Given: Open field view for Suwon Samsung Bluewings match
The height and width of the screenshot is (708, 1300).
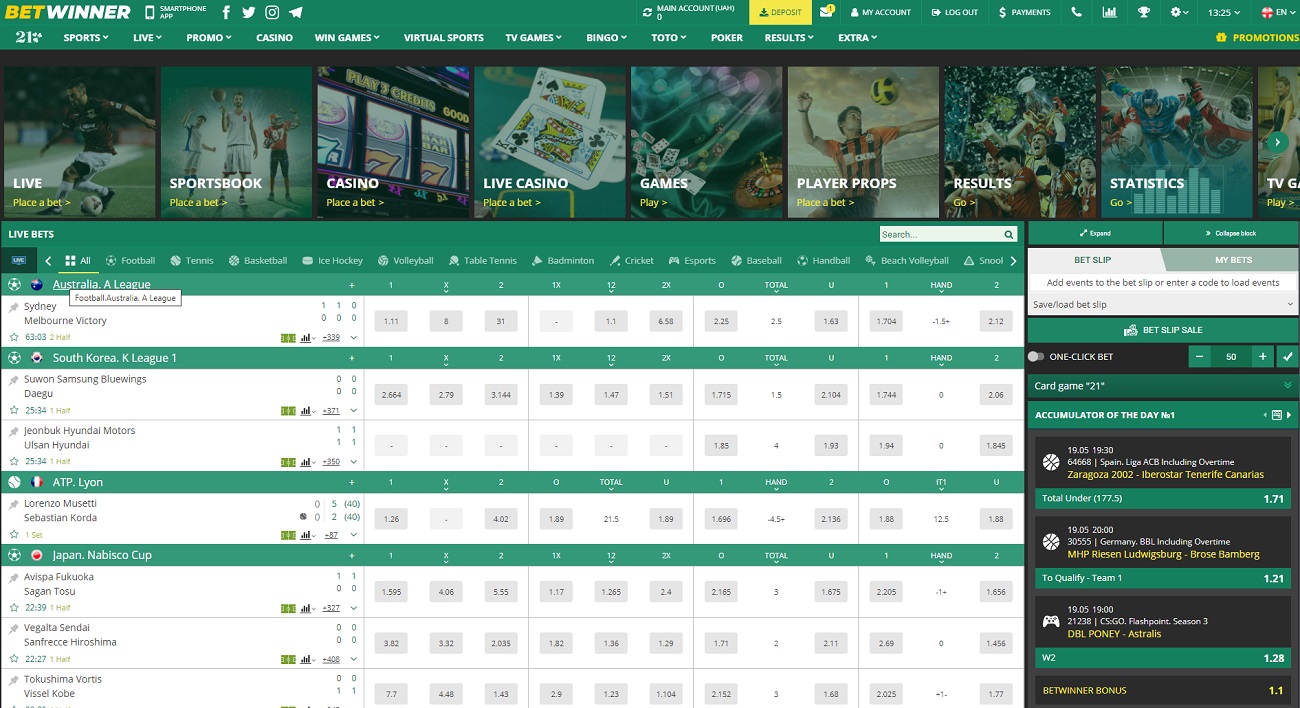Looking at the screenshot, I should point(288,410).
